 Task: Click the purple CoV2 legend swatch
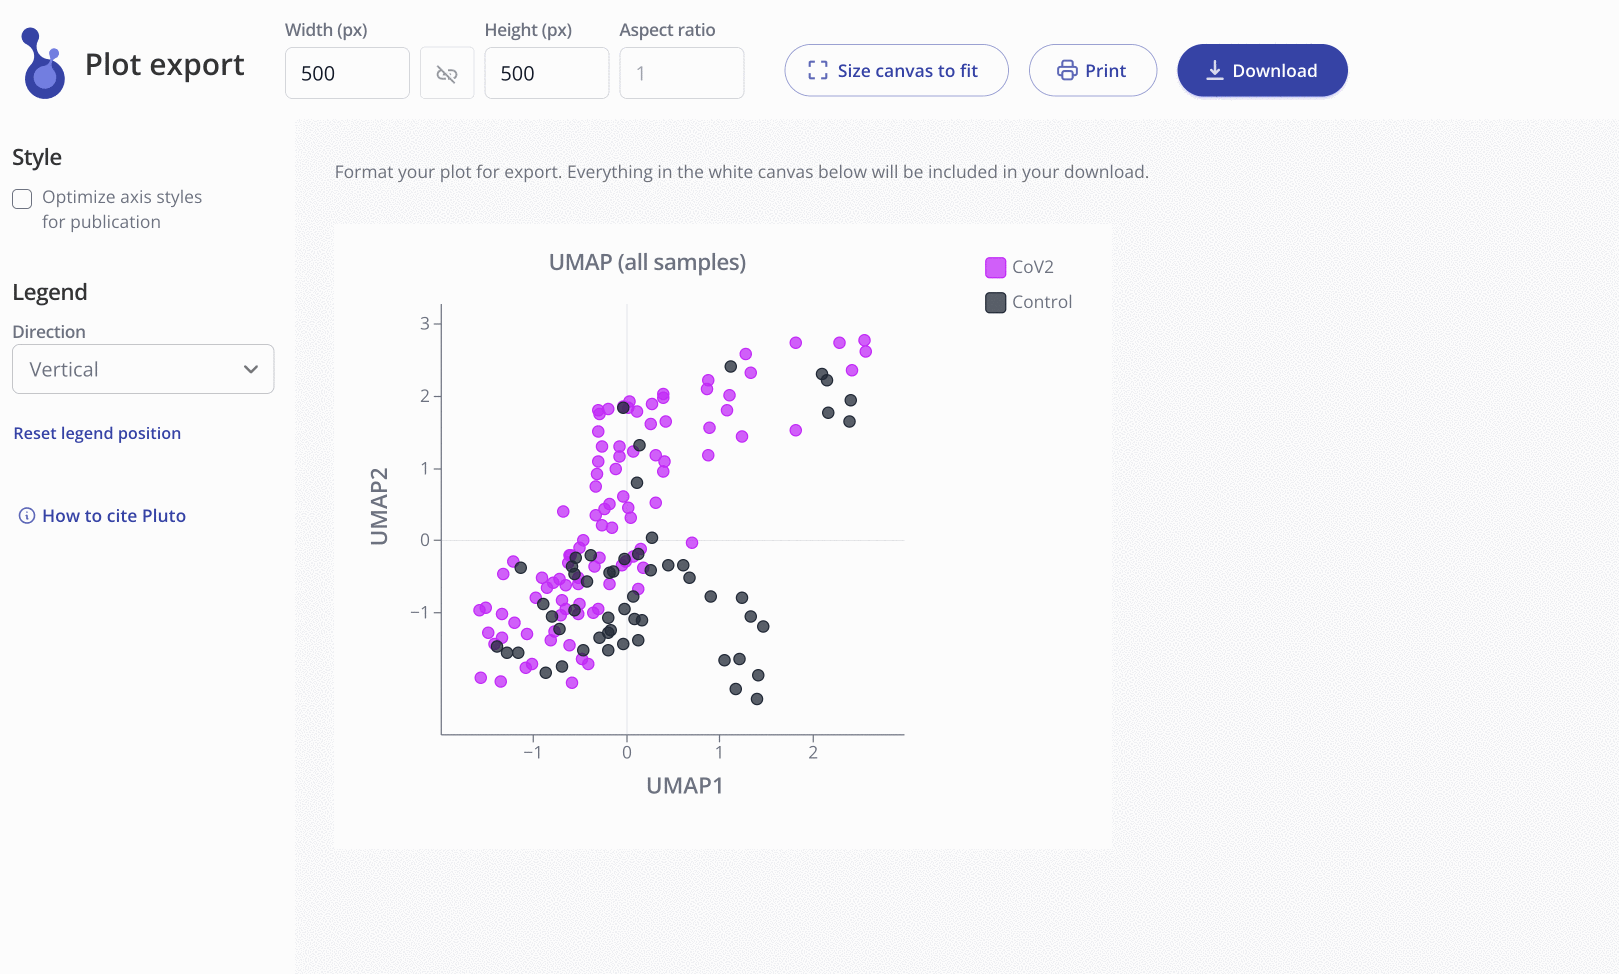[995, 267]
